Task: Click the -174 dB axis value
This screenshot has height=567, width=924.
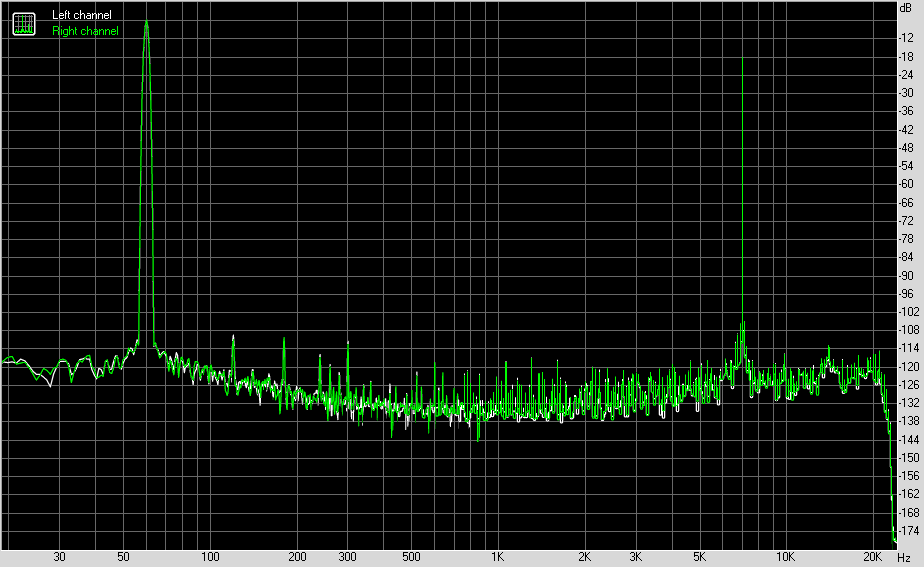Action: (908, 531)
